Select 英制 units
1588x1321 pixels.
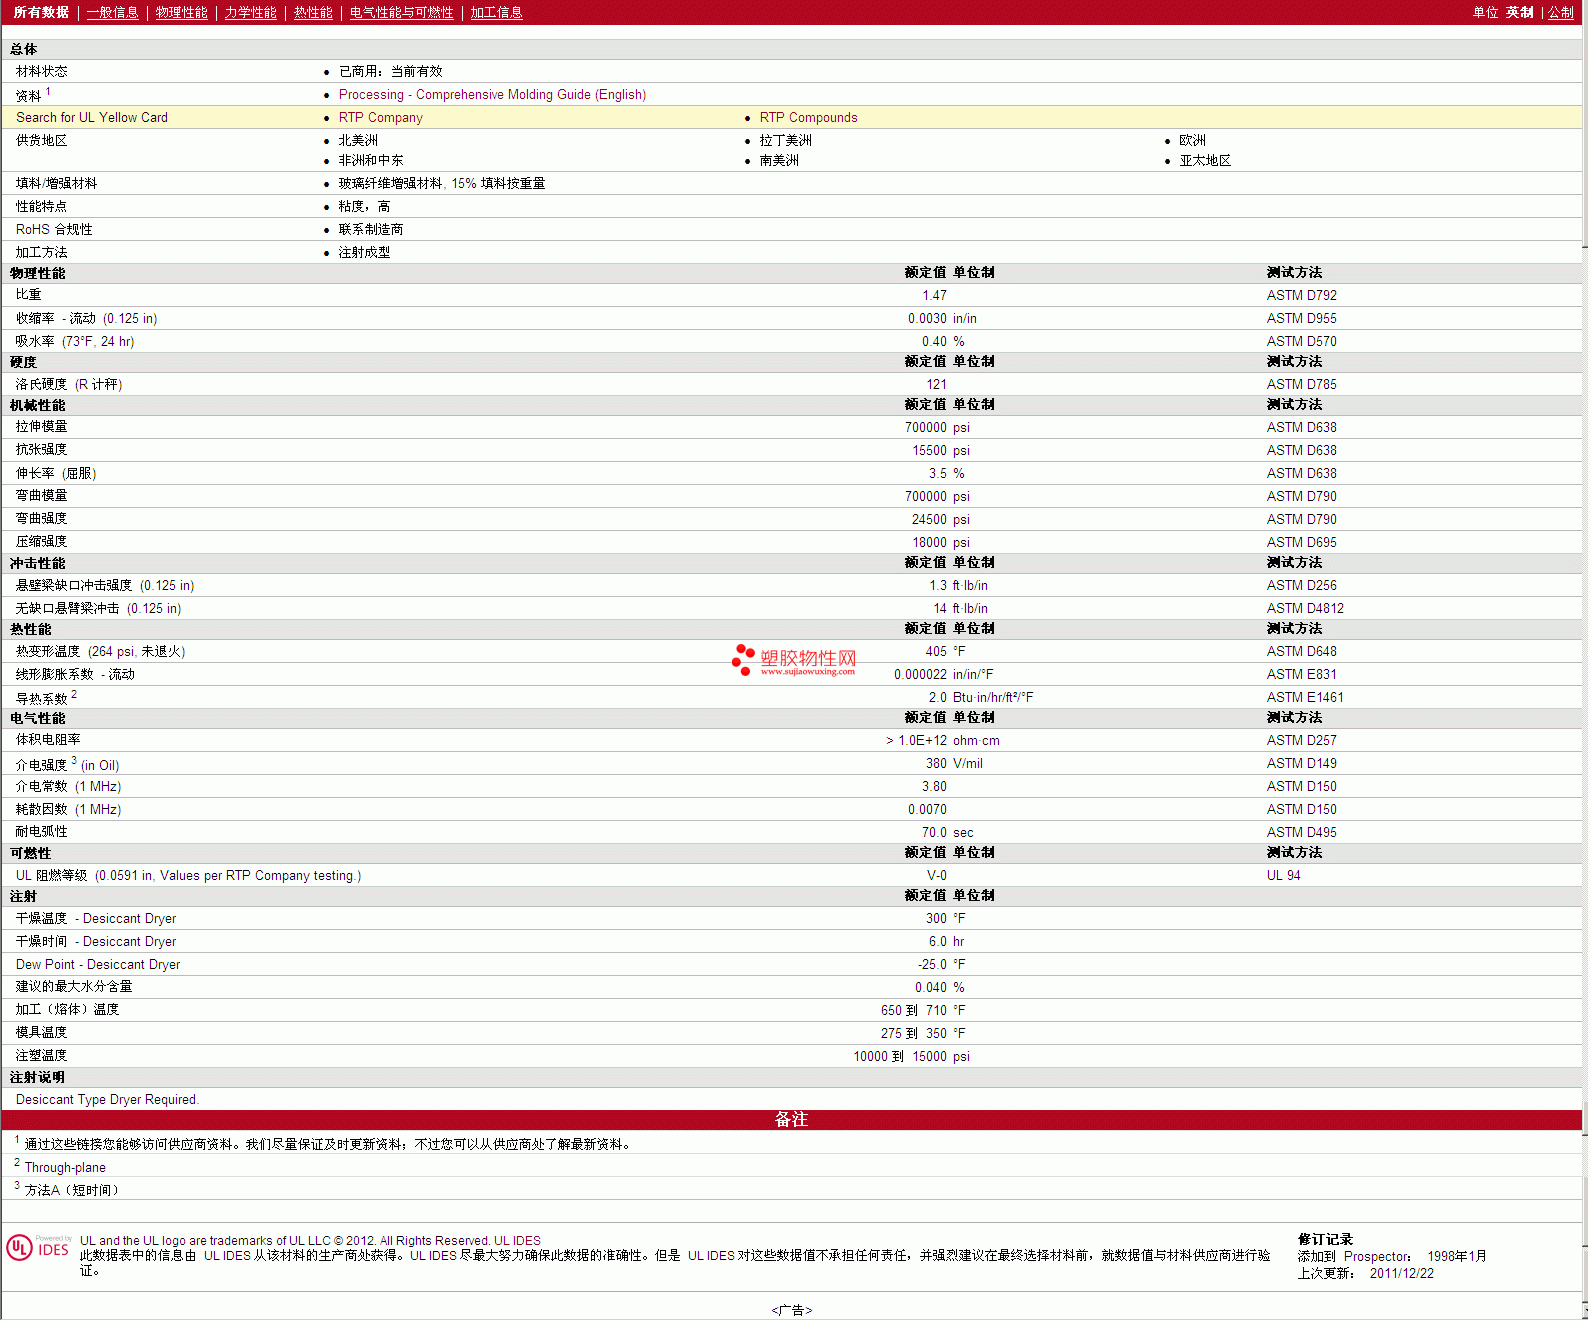coord(1519,13)
